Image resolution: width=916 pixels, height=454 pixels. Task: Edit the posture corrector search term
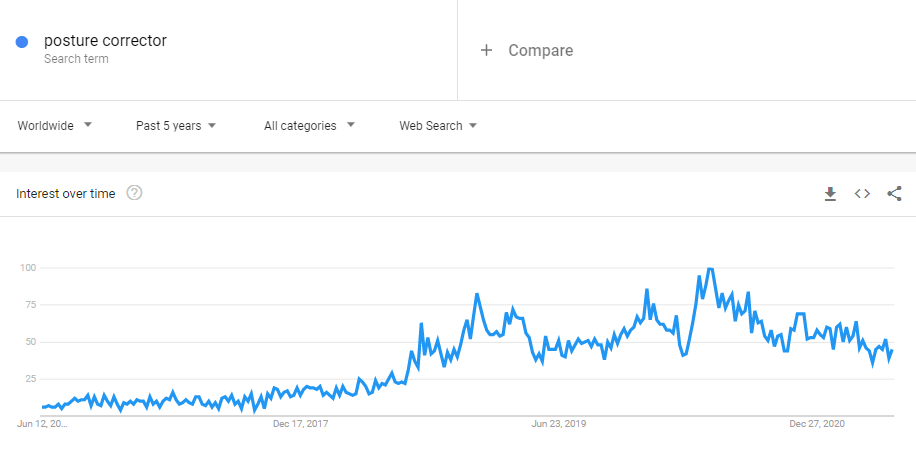(x=105, y=41)
